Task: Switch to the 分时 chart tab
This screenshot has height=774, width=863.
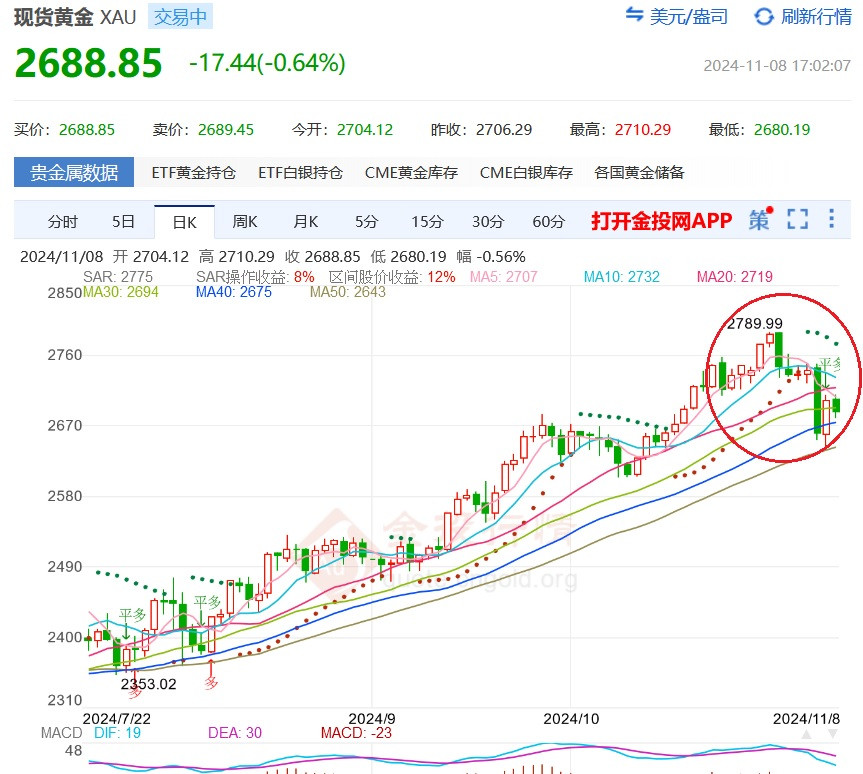Action: pos(62,221)
